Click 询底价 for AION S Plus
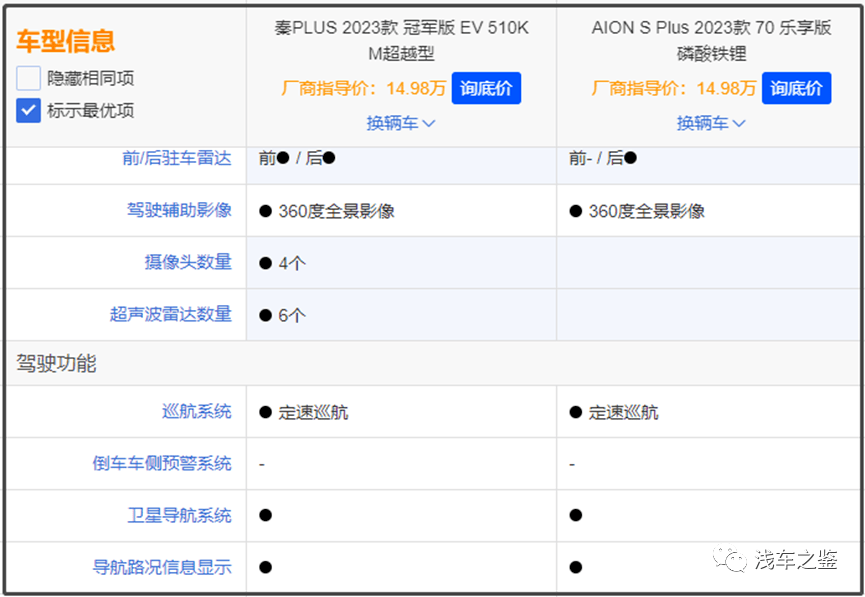 click(x=796, y=88)
